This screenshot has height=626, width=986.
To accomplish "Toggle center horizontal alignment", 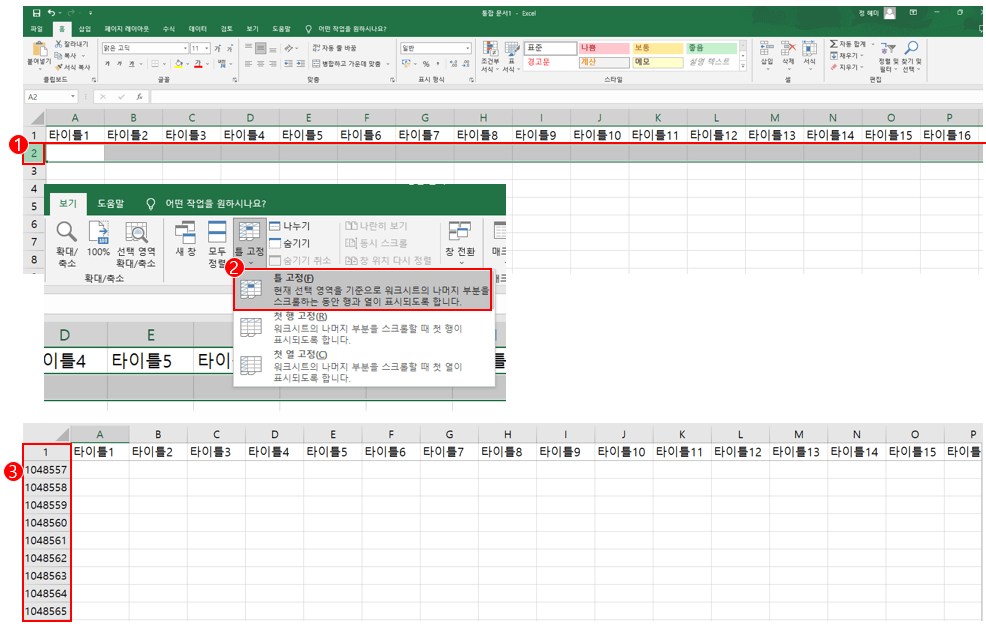I will [x=260, y=63].
